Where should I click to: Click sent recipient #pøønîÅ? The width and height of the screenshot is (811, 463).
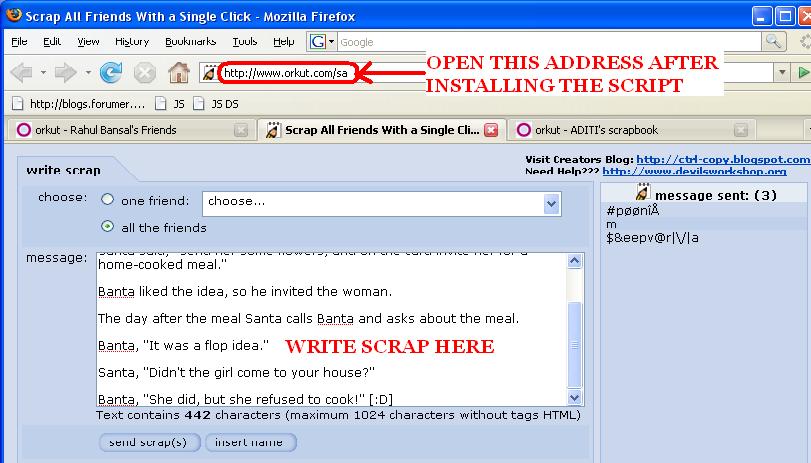point(633,211)
